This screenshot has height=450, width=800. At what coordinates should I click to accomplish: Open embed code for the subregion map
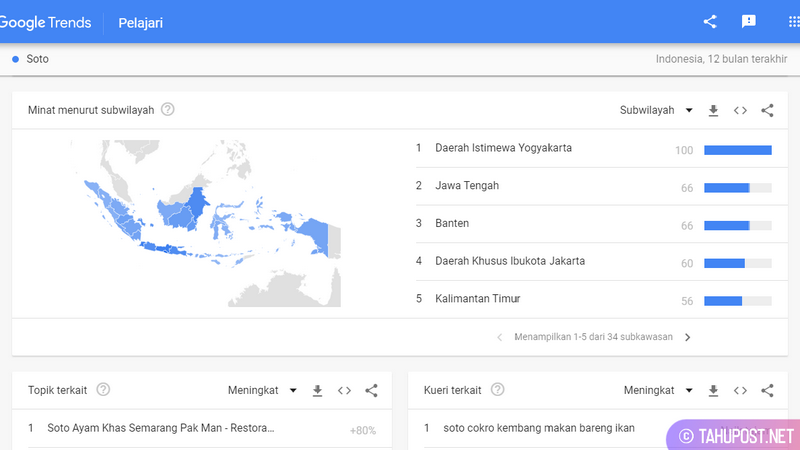click(x=740, y=110)
